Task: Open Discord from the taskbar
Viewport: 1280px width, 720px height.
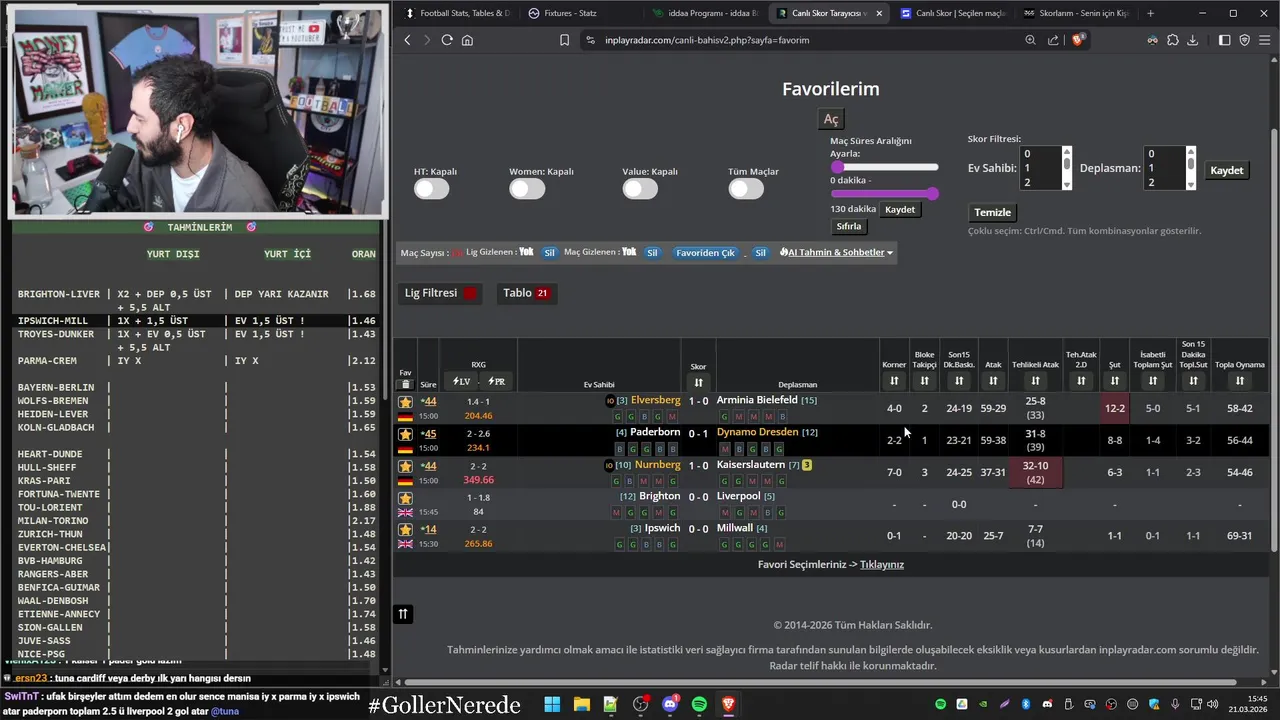Action: (x=670, y=704)
